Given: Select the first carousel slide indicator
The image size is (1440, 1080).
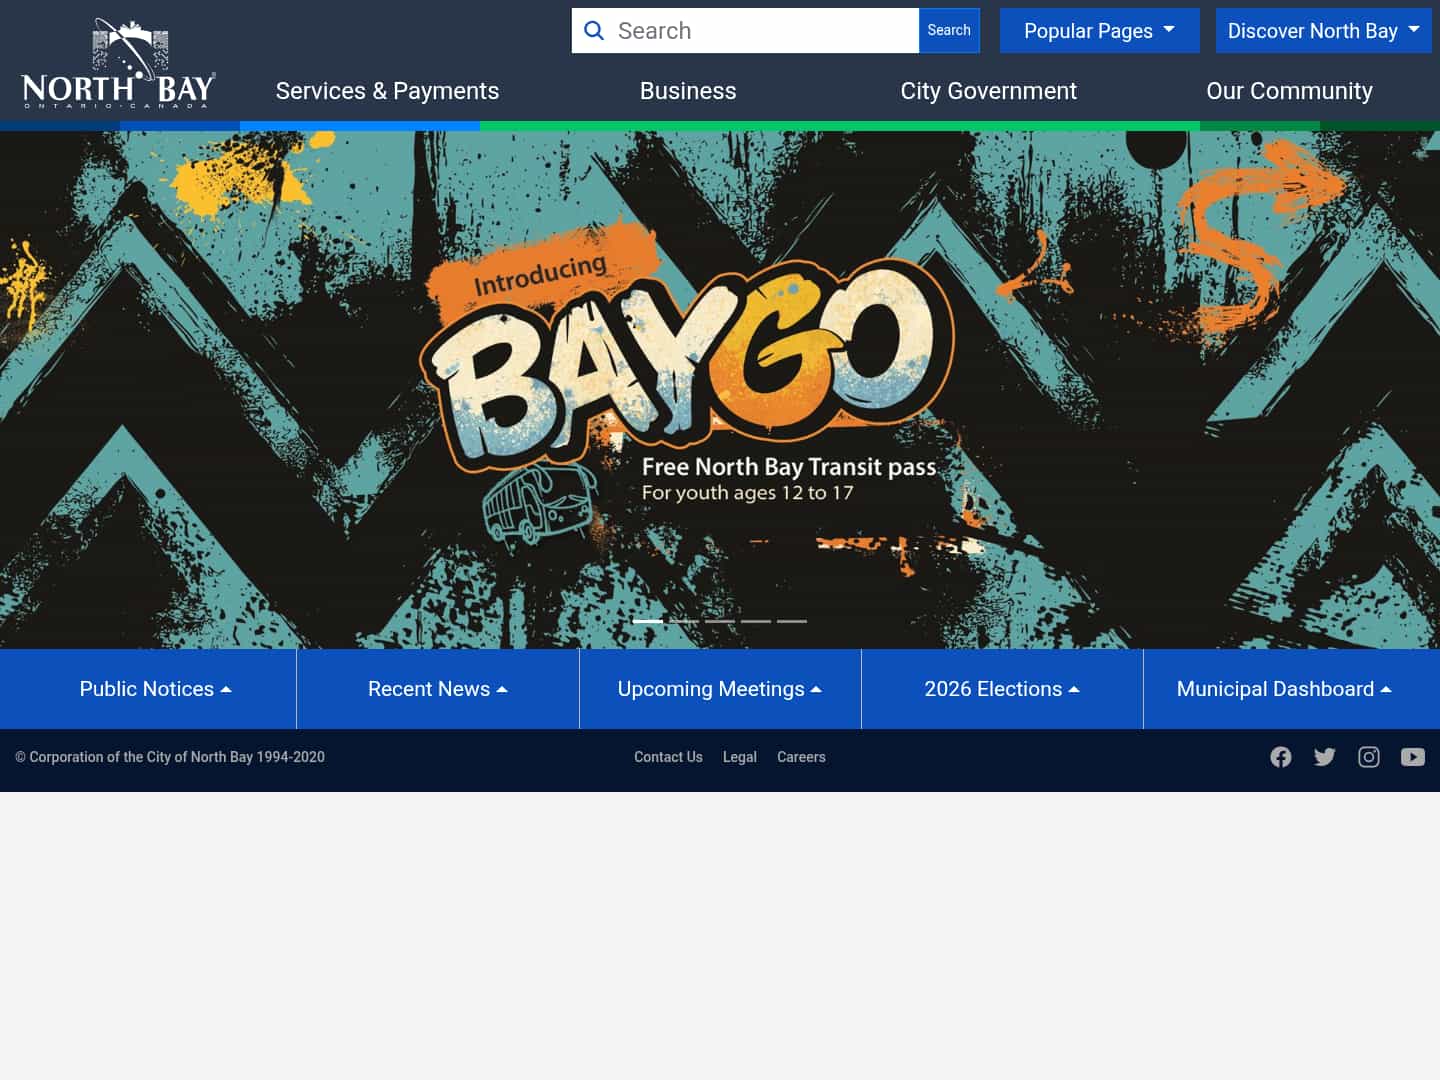Looking at the screenshot, I should 648,621.
